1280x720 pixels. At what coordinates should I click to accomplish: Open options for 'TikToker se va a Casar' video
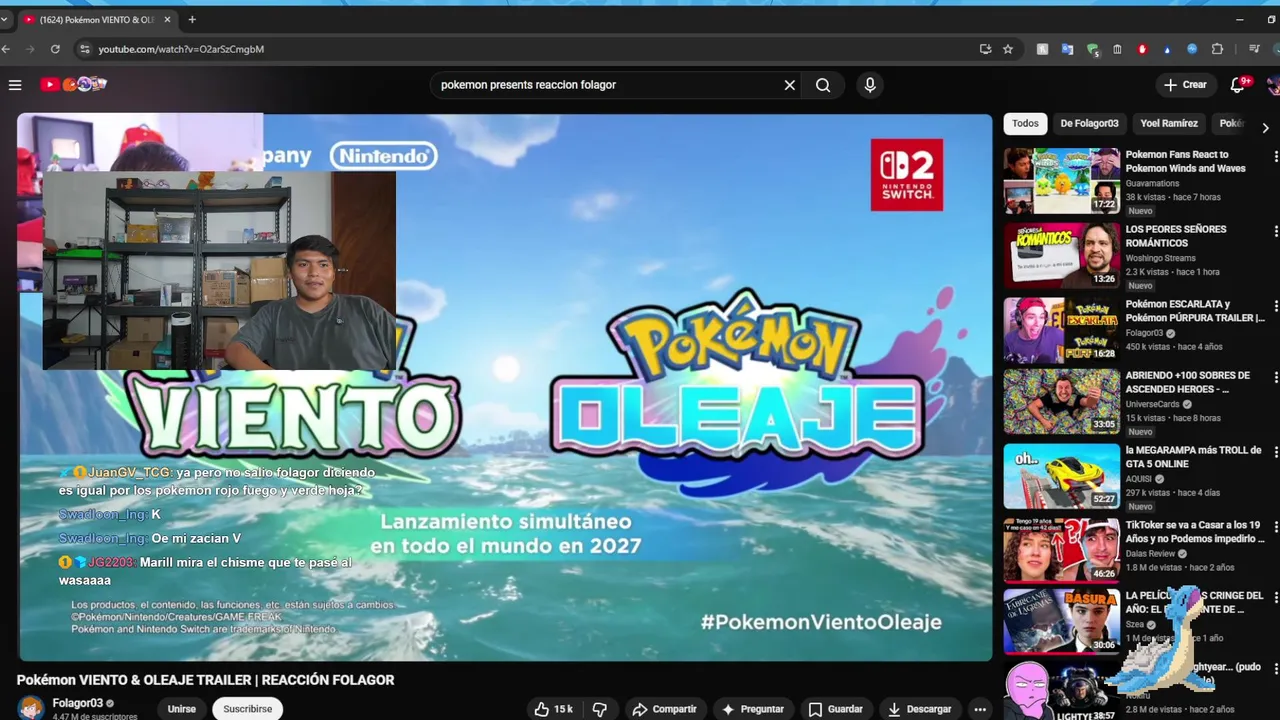(1275, 527)
